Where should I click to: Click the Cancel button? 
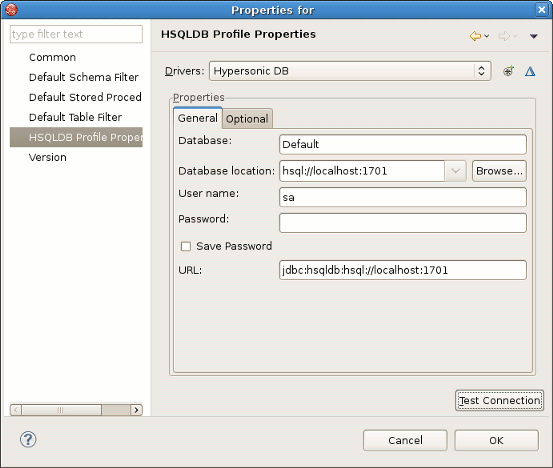[405, 440]
